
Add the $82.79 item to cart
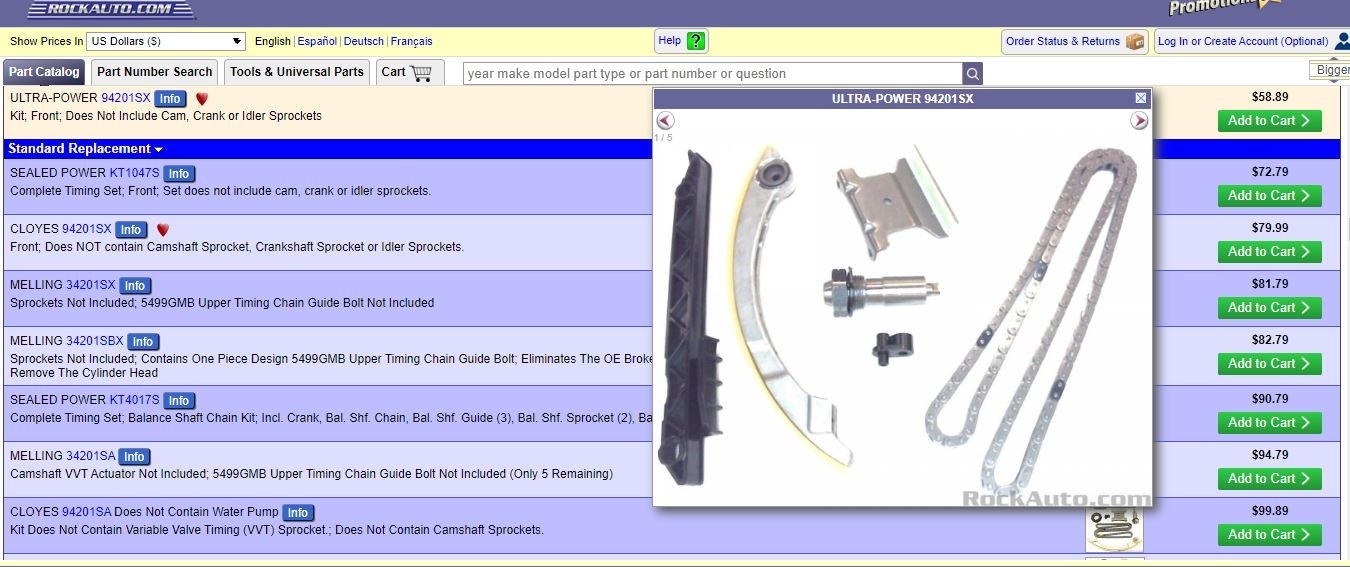1270,364
